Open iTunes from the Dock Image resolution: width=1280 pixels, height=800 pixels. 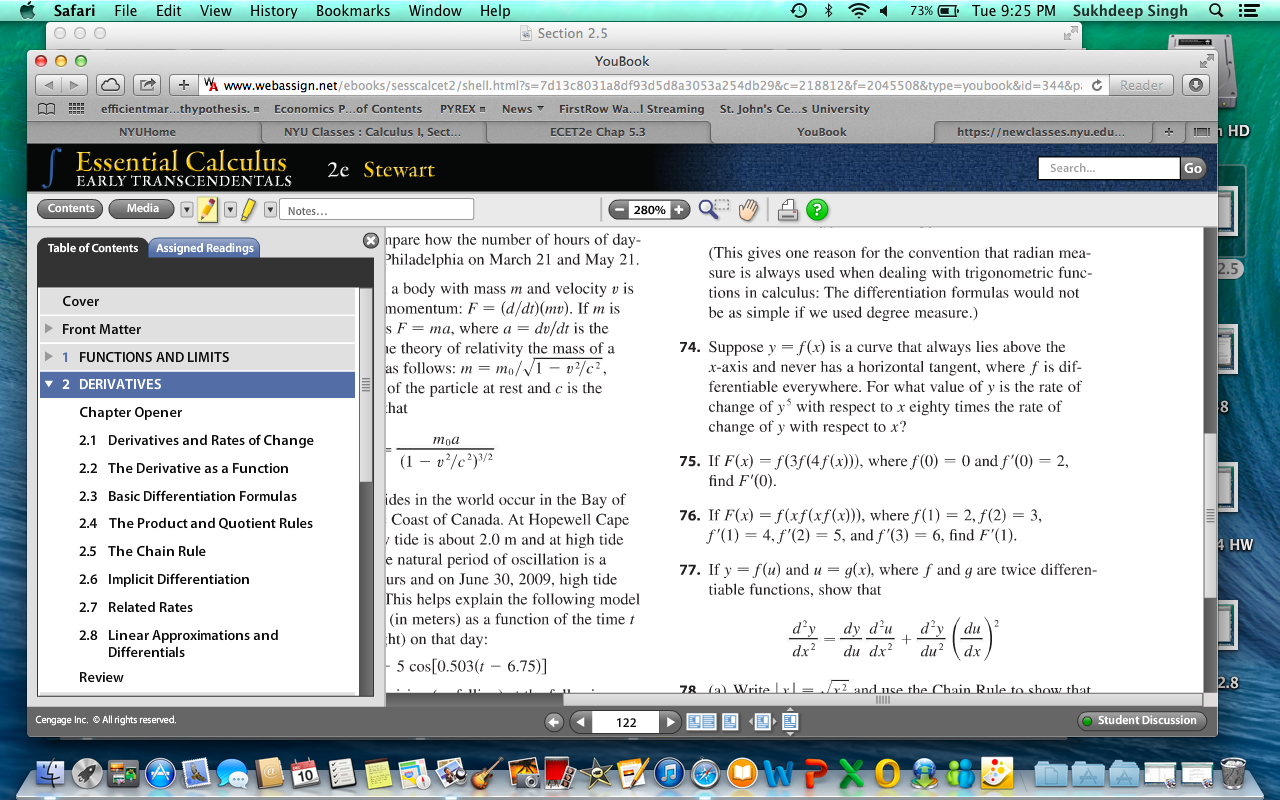pyautogui.click(x=669, y=772)
